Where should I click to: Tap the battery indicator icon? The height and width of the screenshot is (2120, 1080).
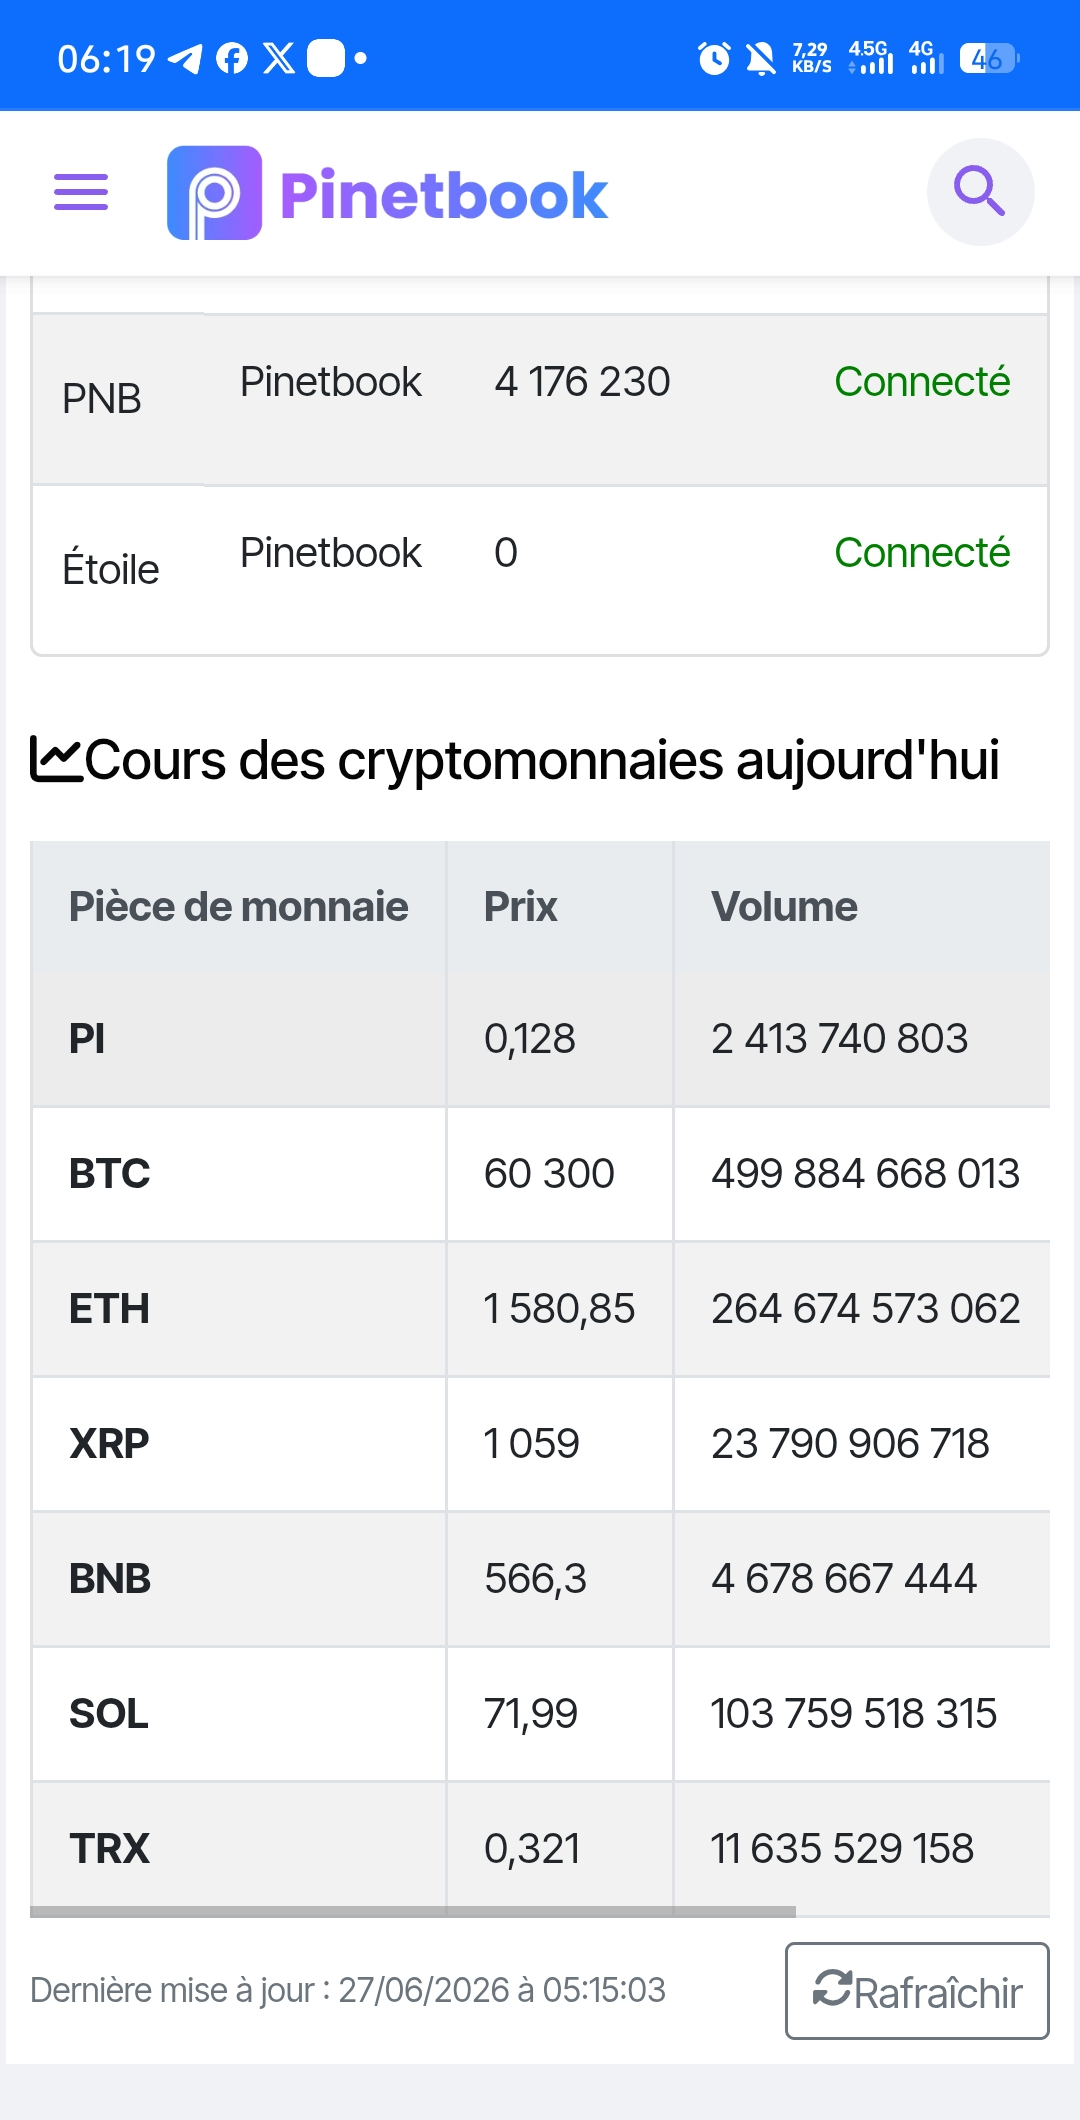pyautogui.click(x=989, y=59)
